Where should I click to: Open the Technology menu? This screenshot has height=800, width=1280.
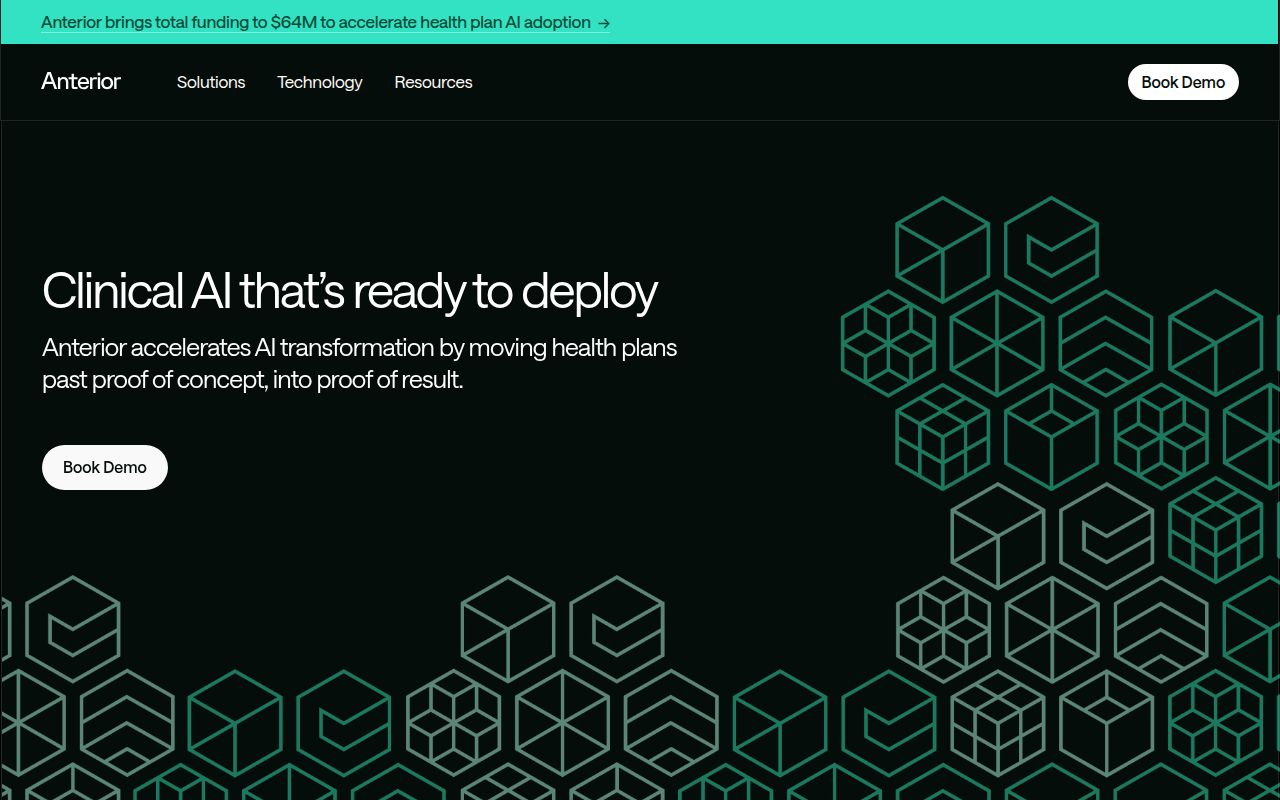pos(320,82)
